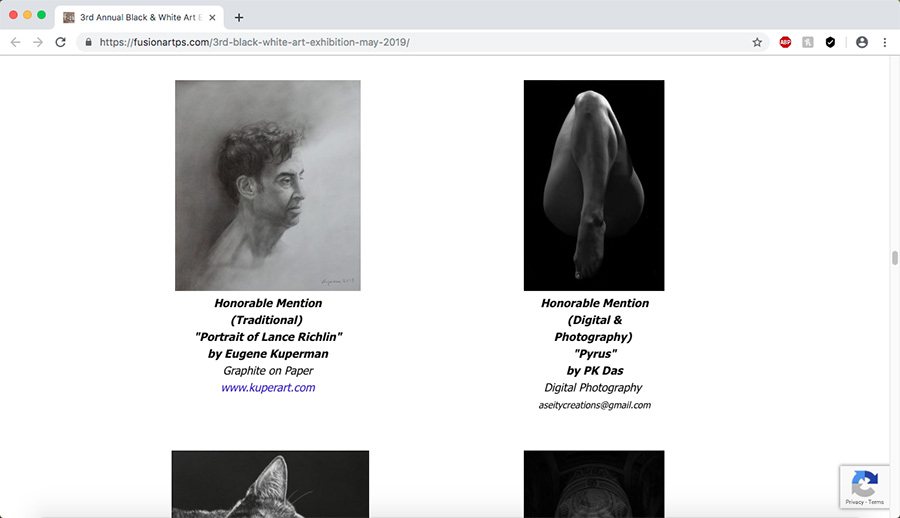Click "by PK Das" caption text
The width and height of the screenshot is (900, 518).
click(x=595, y=370)
